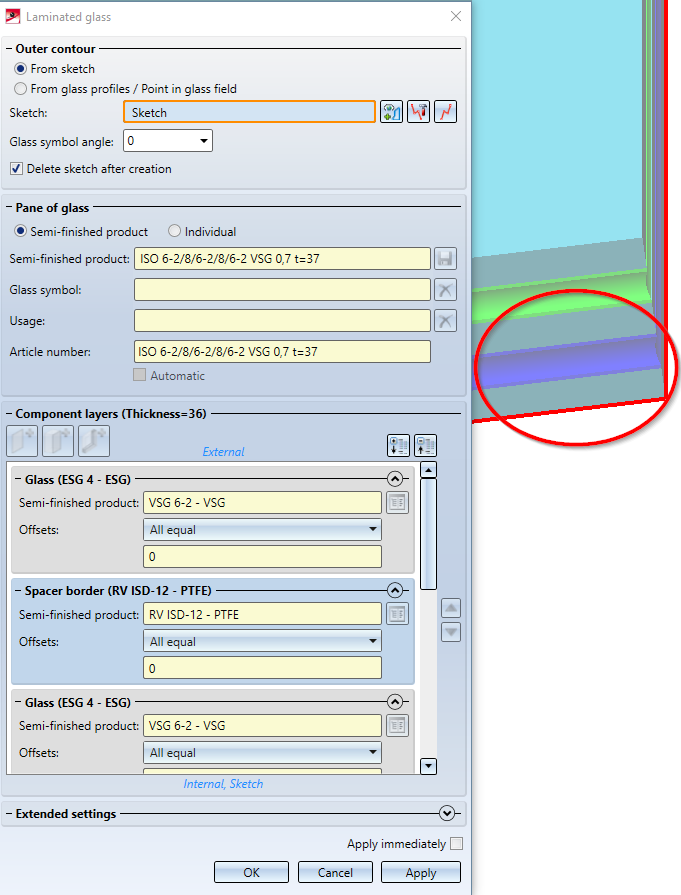Screen dimensions: 681x895
Task: Click Spacer border offset value field
Action: [x=262, y=668]
